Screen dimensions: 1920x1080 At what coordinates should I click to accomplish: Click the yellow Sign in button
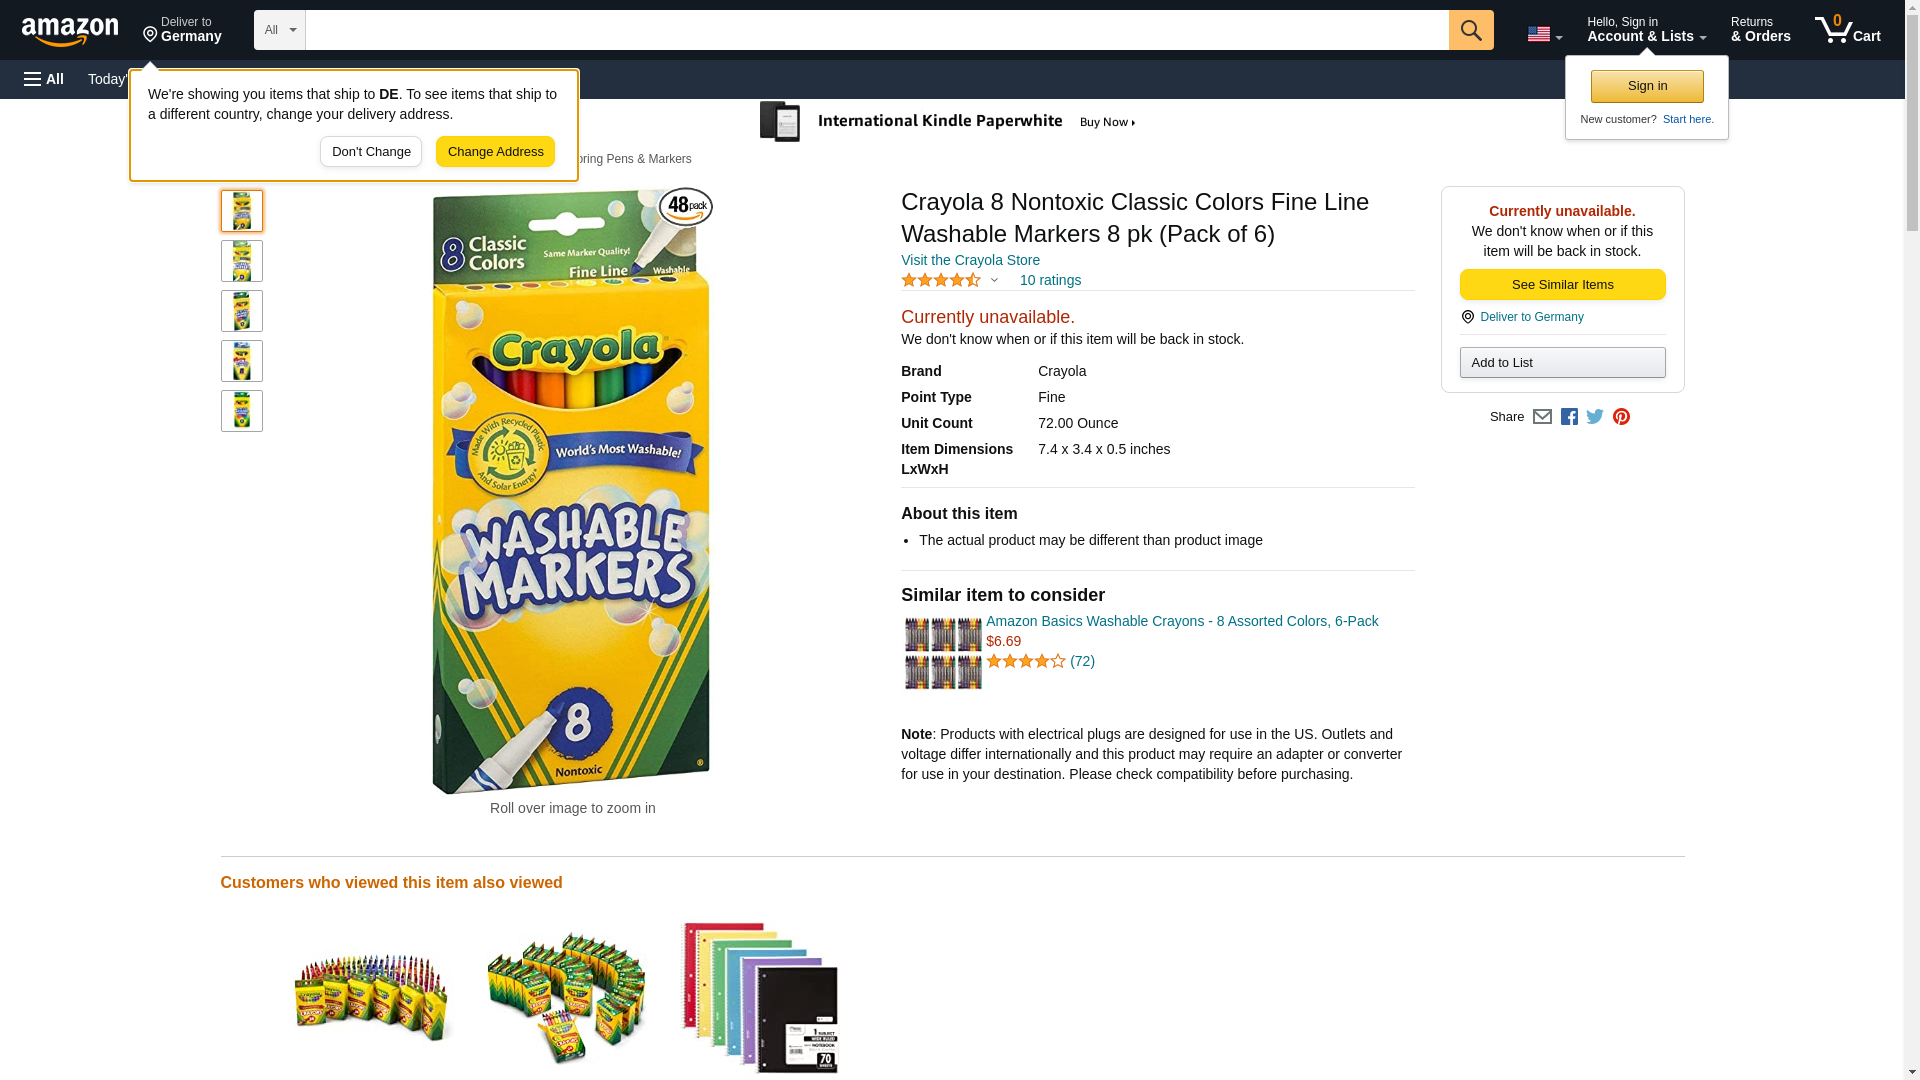pyautogui.click(x=1647, y=86)
